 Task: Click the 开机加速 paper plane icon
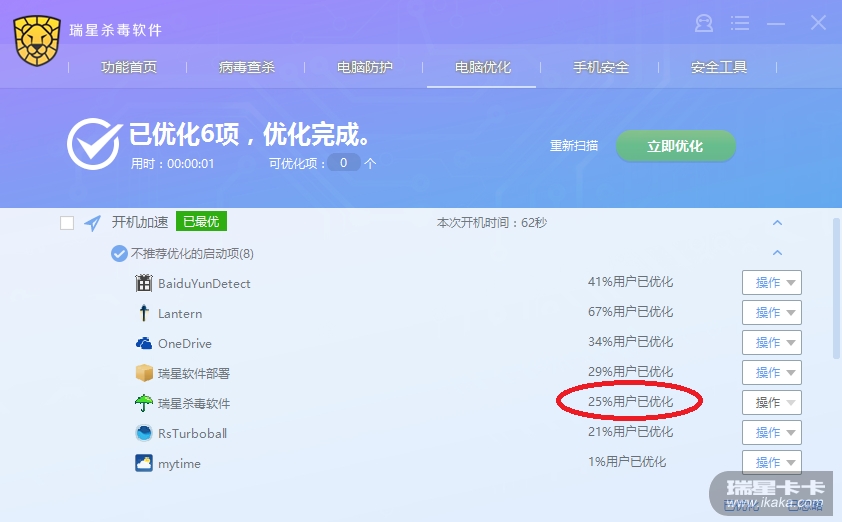92,223
